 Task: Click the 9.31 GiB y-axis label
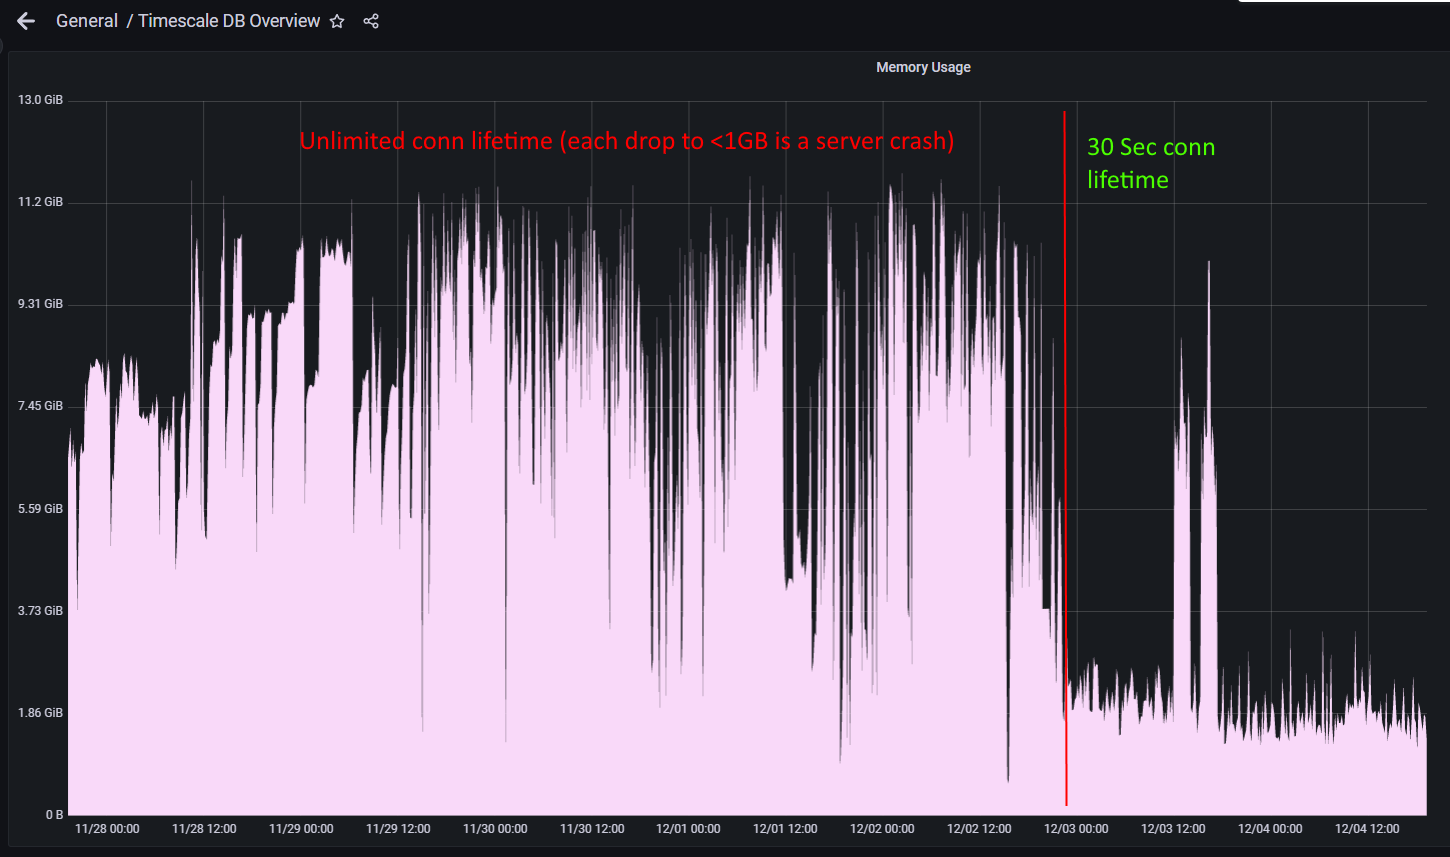click(x=41, y=304)
